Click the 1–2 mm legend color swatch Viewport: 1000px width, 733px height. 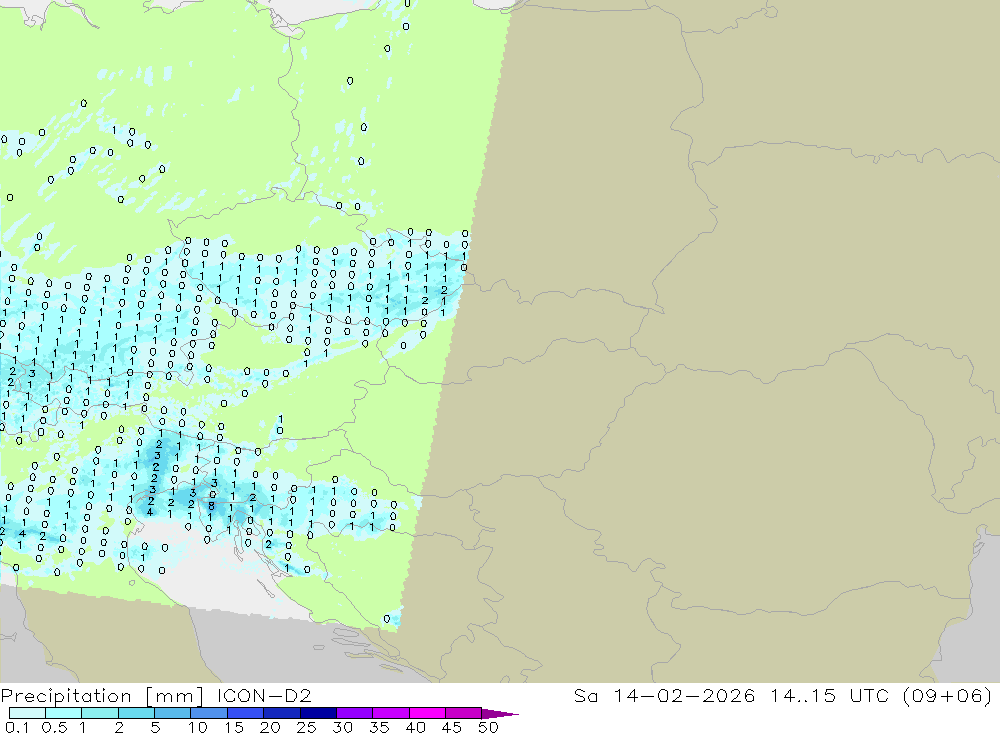[x=99, y=713]
